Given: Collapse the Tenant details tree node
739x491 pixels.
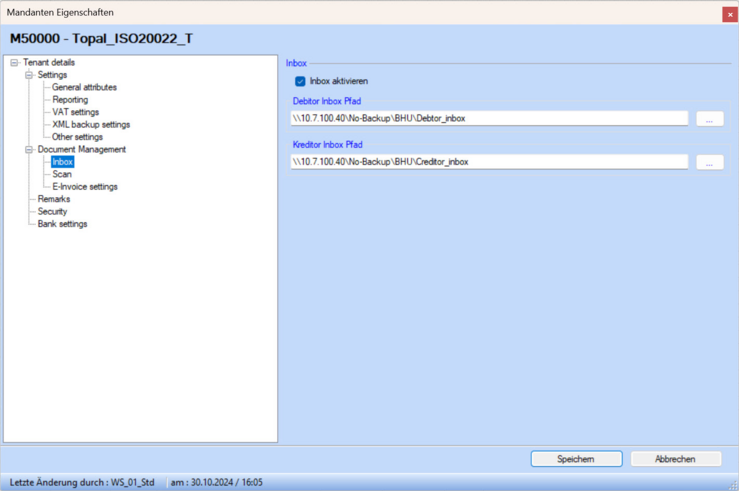Looking at the screenshot, I should [14, 63].
